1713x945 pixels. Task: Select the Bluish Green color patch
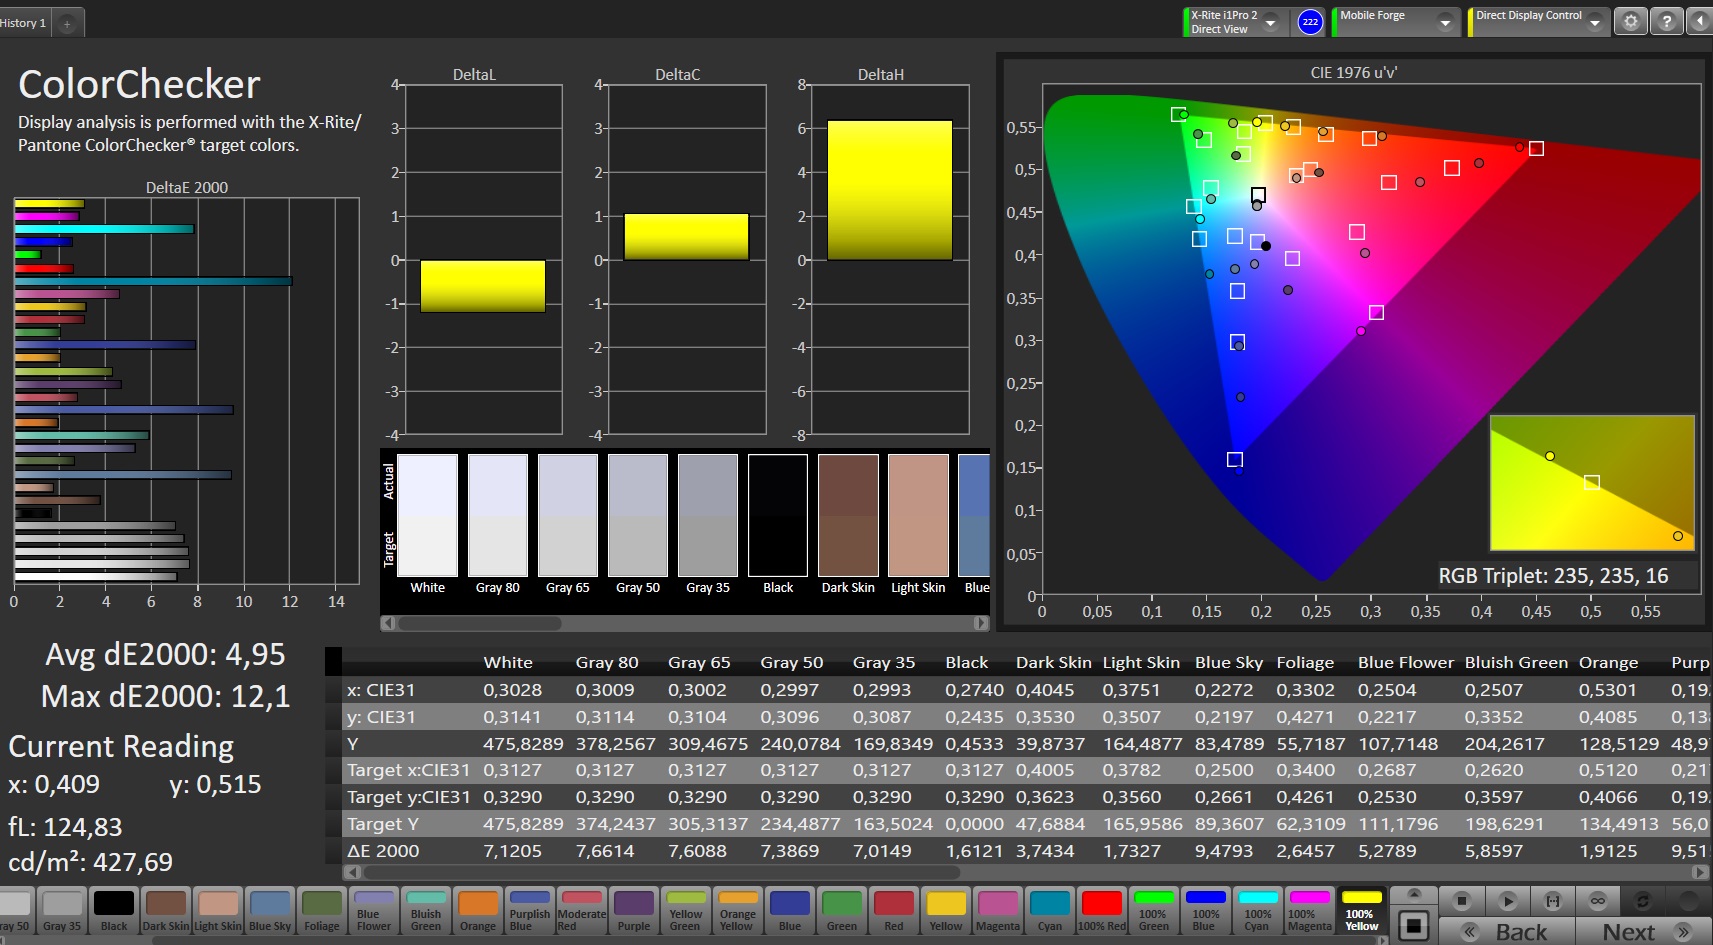point(426,911)
